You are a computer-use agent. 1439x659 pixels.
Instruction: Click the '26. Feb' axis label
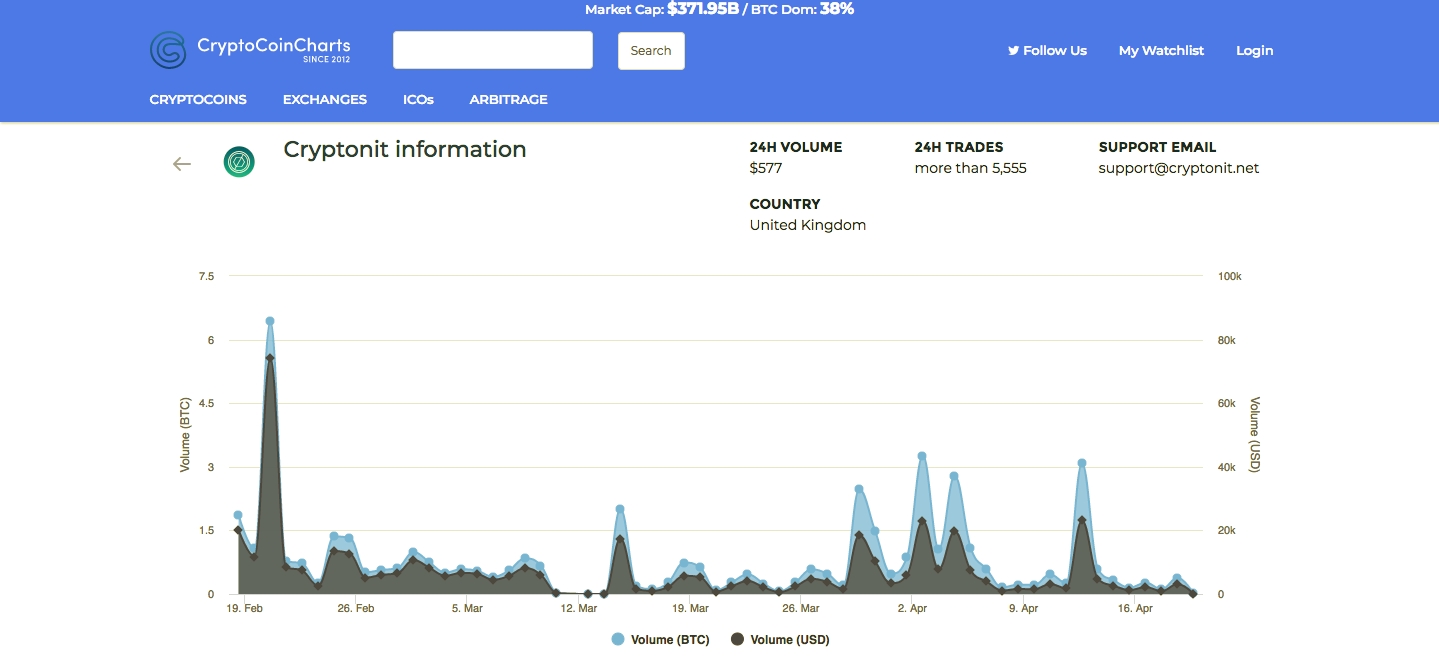tap(356, 608)
